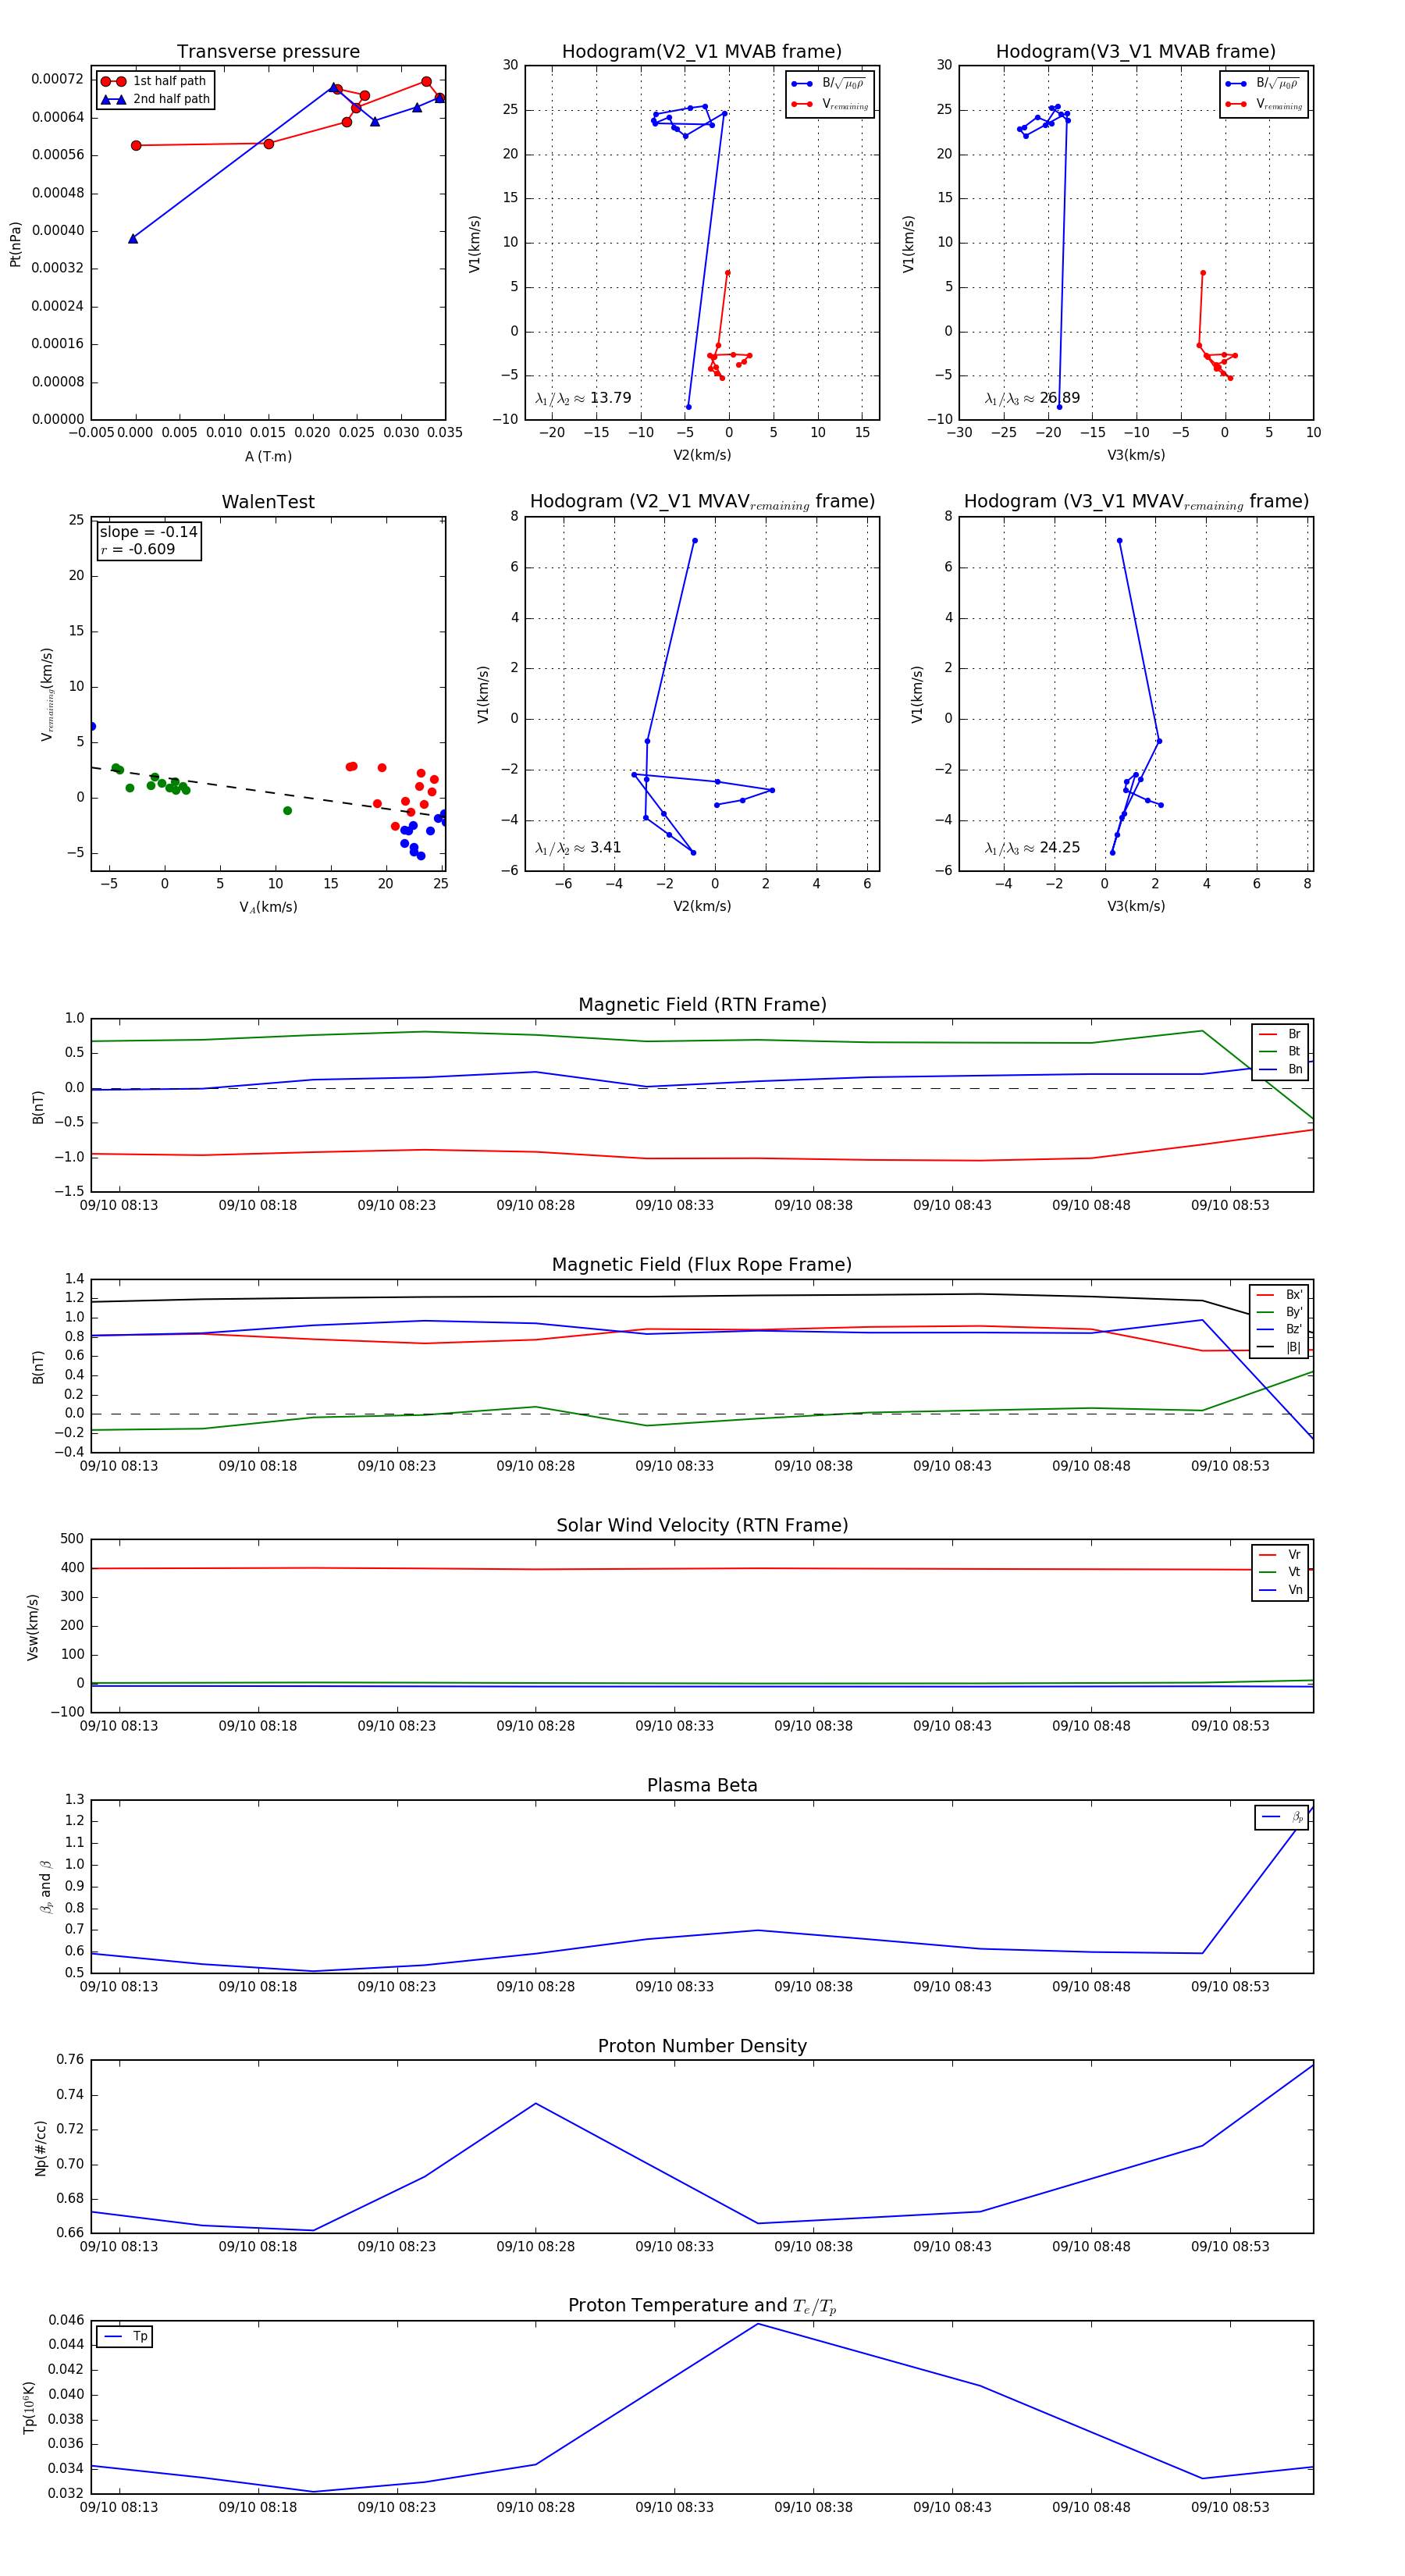1405x2576 pixels.
Task: Click the 'Hodogram (V3_V1 MVAV remaining frame)' title
Action: pyautogui.click(x=1136, y=502)
